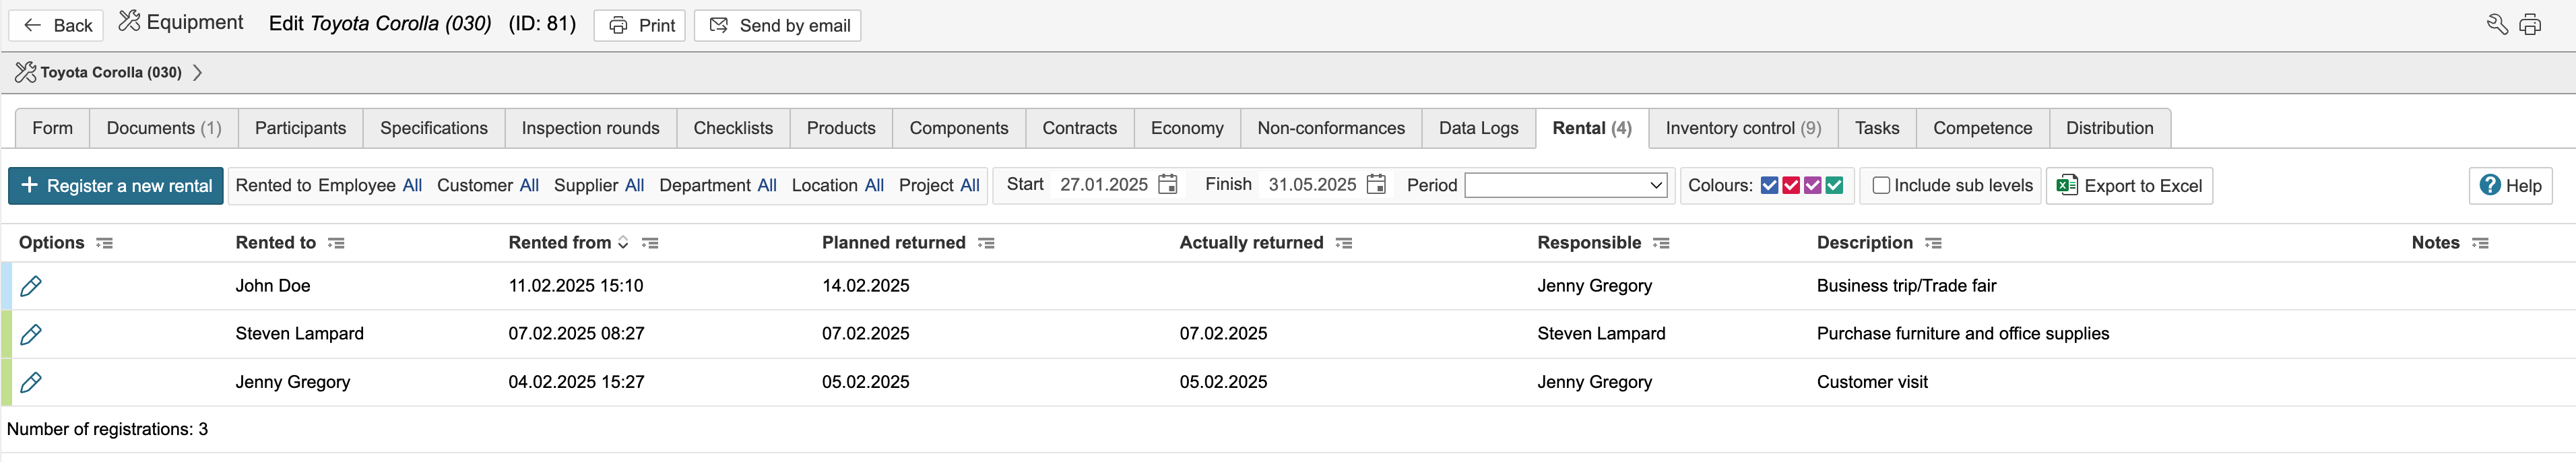
Task: Toggle the green colour checkbox
Action: 1834,186
